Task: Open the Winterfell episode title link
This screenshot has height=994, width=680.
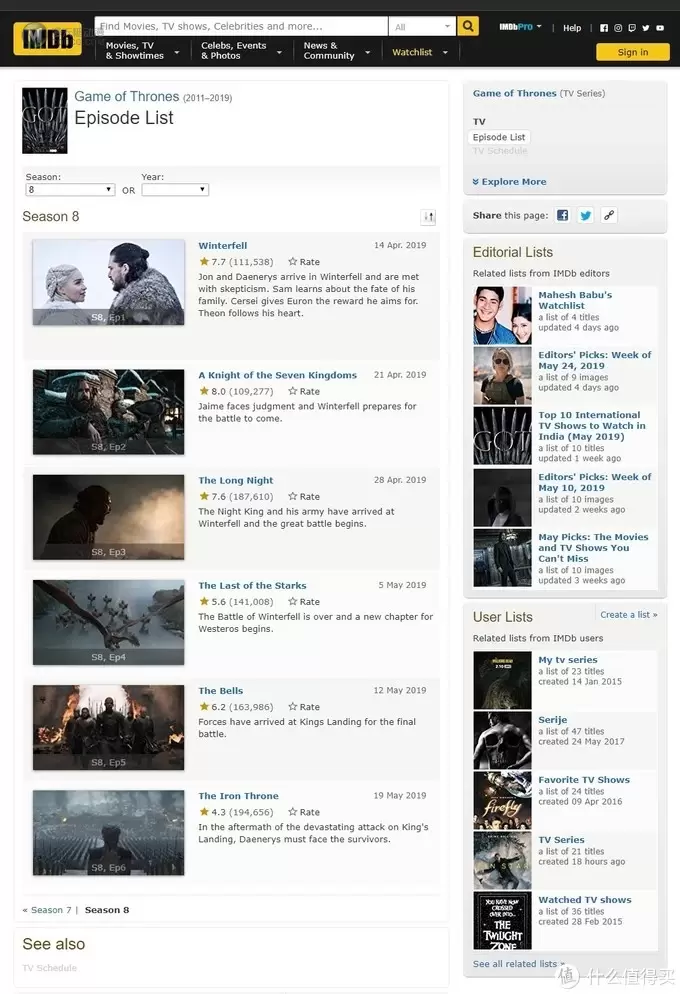Action: pos(222,245)
